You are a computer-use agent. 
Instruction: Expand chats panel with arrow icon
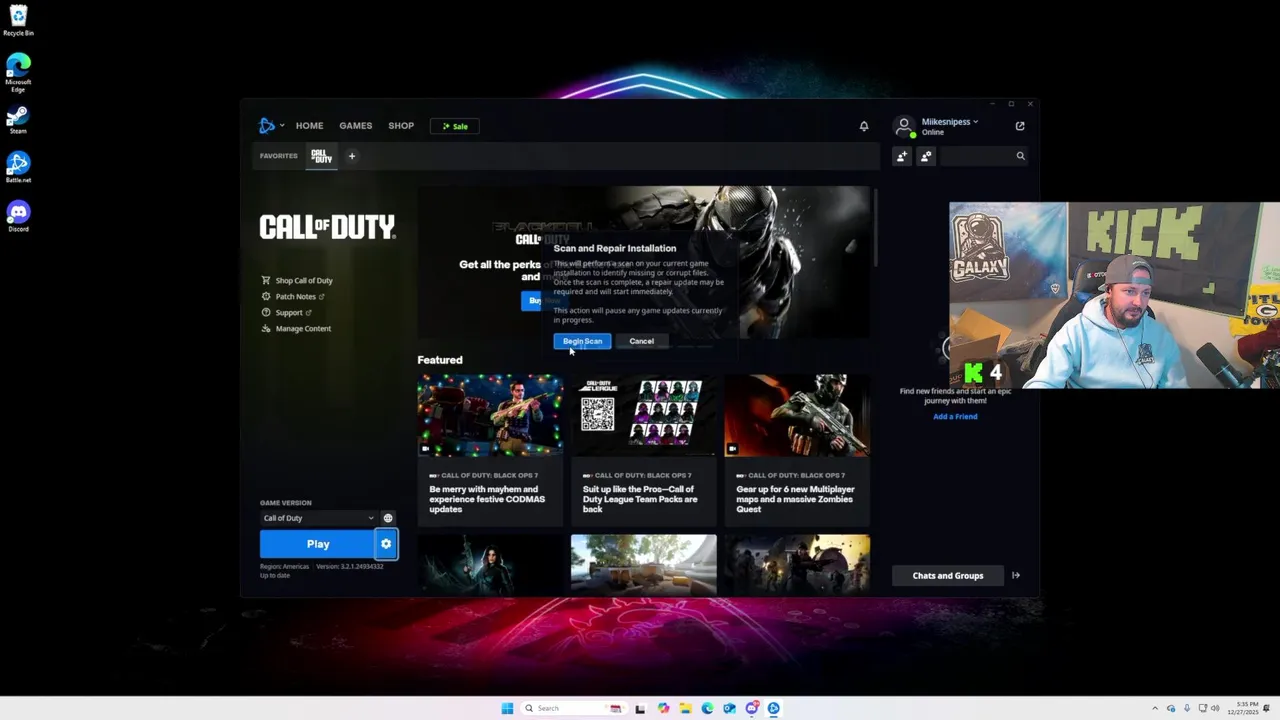[x=1016, y=576]
